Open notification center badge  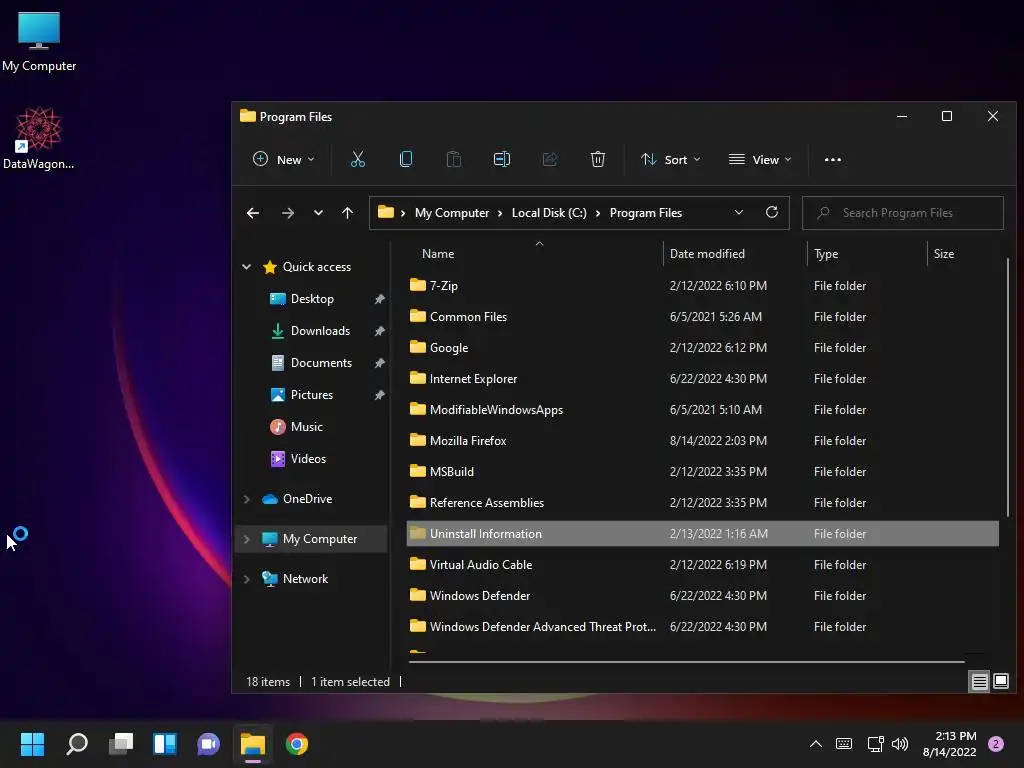[x=996, y=744]
